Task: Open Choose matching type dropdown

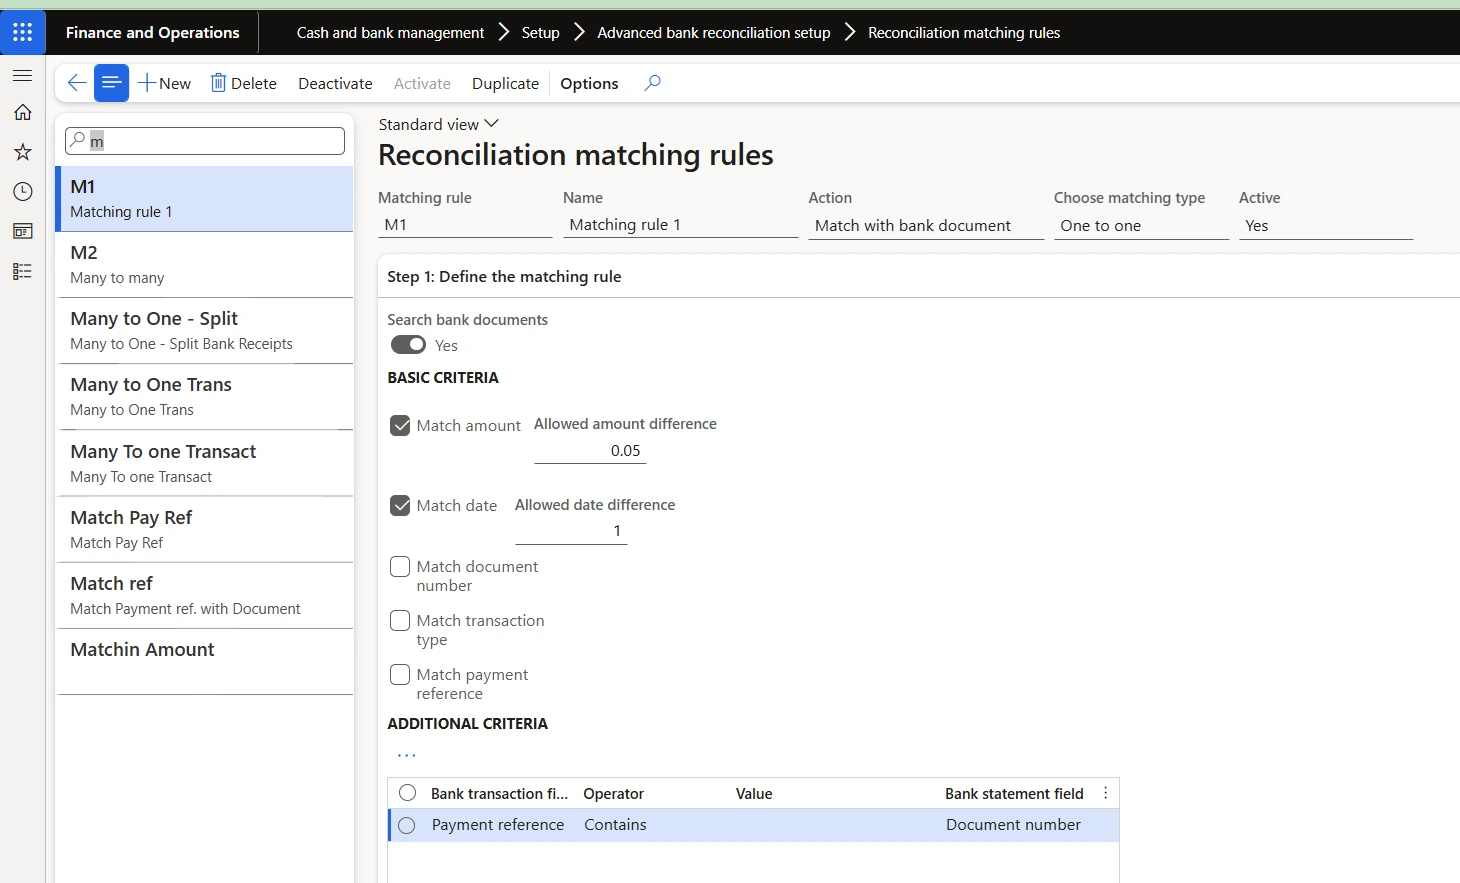Action: 1141,225
